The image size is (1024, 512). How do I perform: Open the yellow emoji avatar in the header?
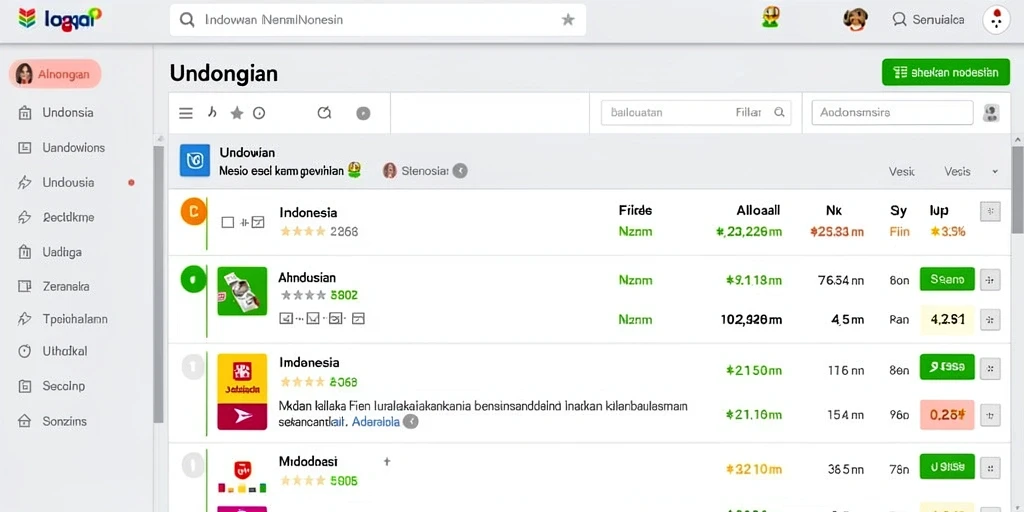coord(771,18)
